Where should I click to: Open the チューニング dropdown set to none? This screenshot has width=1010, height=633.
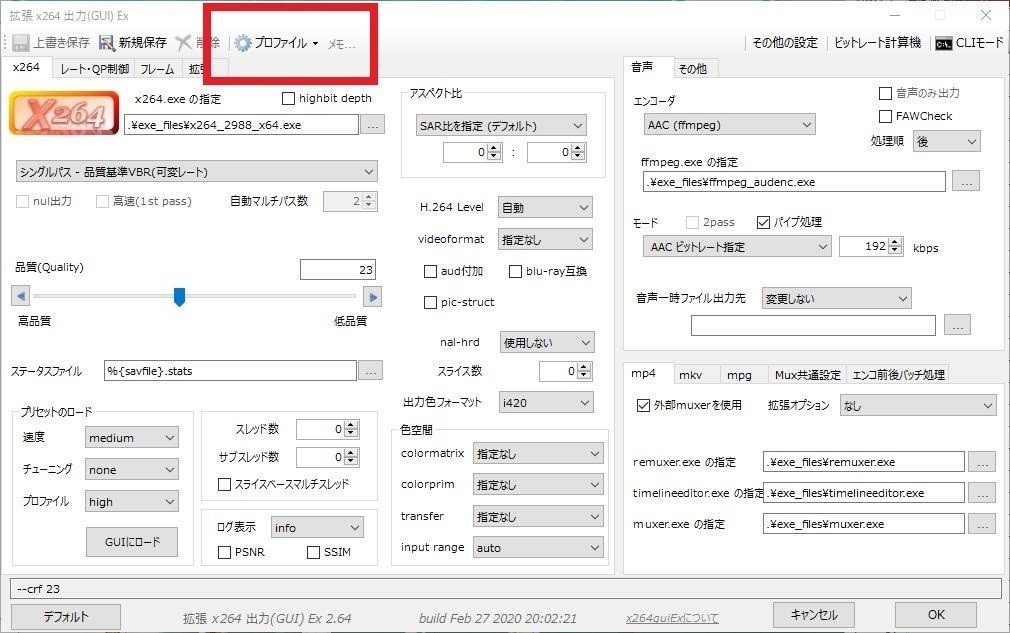click(x=131, y=469)
